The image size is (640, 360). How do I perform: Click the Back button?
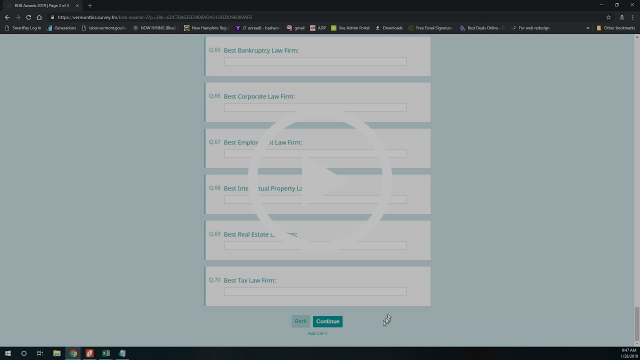tap(300, 321)
